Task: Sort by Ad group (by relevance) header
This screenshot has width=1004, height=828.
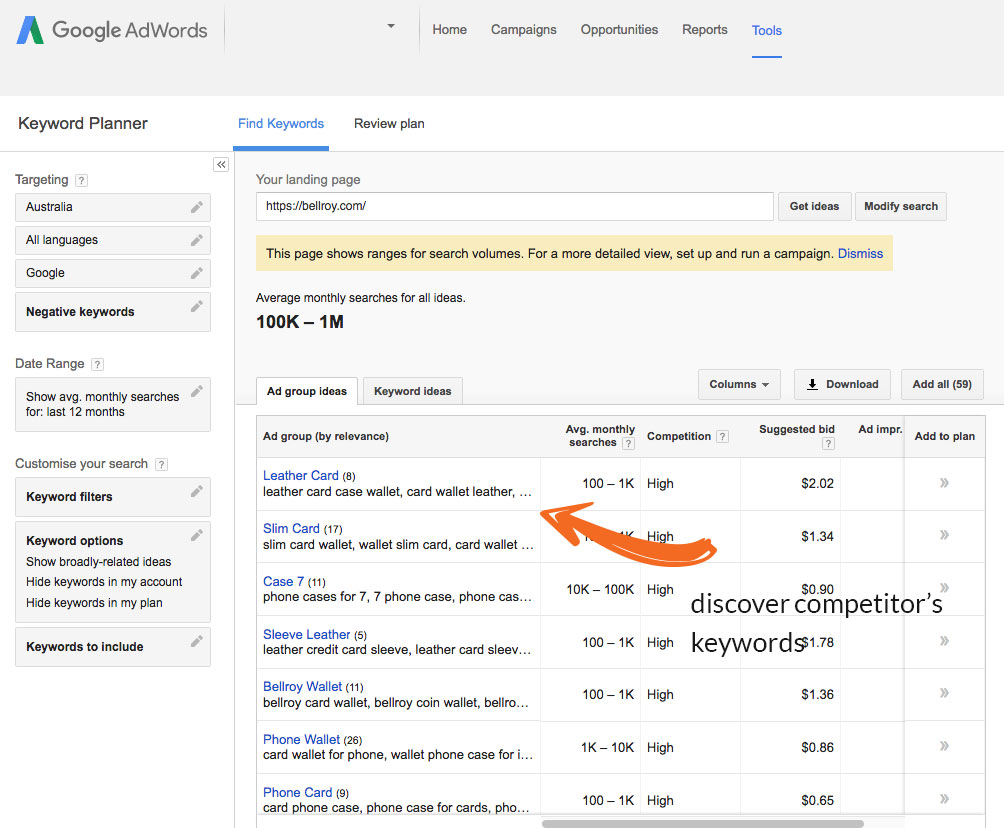Action: coord(326,437)
